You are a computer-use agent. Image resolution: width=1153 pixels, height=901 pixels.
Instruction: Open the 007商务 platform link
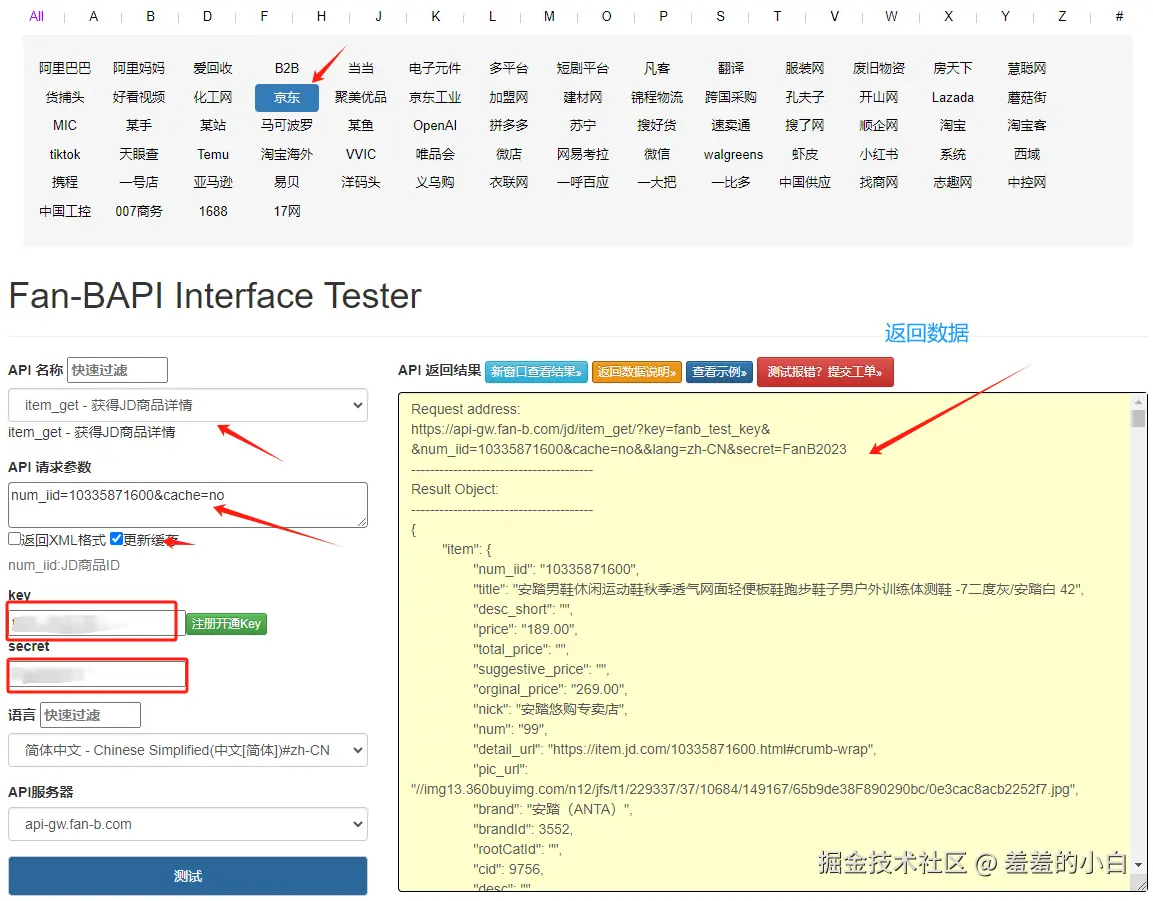[138, 212]
